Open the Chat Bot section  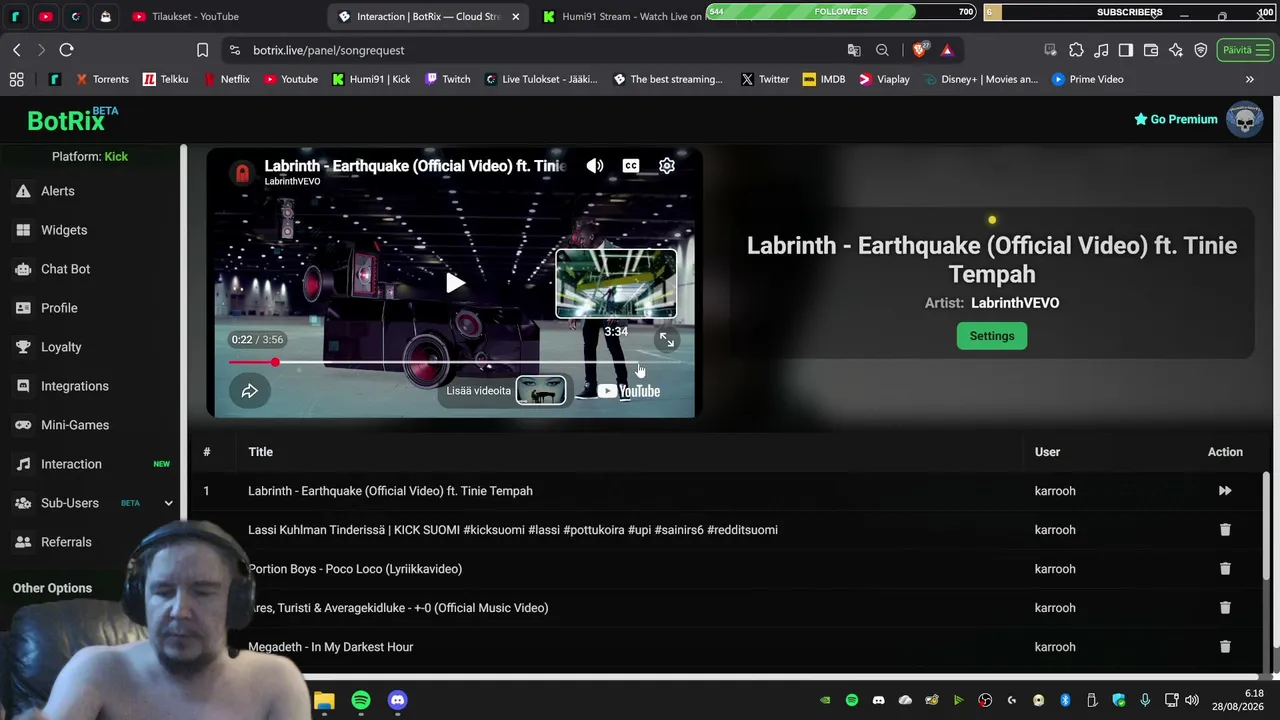tap(66, 269)
